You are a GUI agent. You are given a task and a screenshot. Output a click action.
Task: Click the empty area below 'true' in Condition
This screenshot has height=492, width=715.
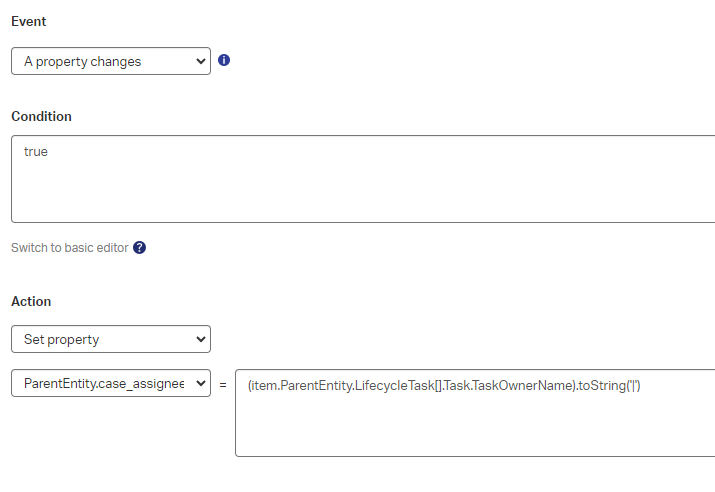tap(300, 195)
